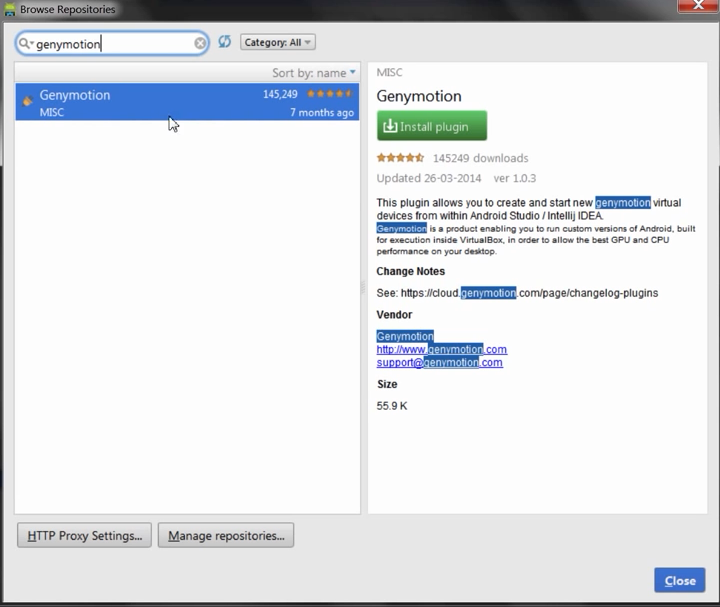Click the support@genymotion.com email link

tap(439, 363)
